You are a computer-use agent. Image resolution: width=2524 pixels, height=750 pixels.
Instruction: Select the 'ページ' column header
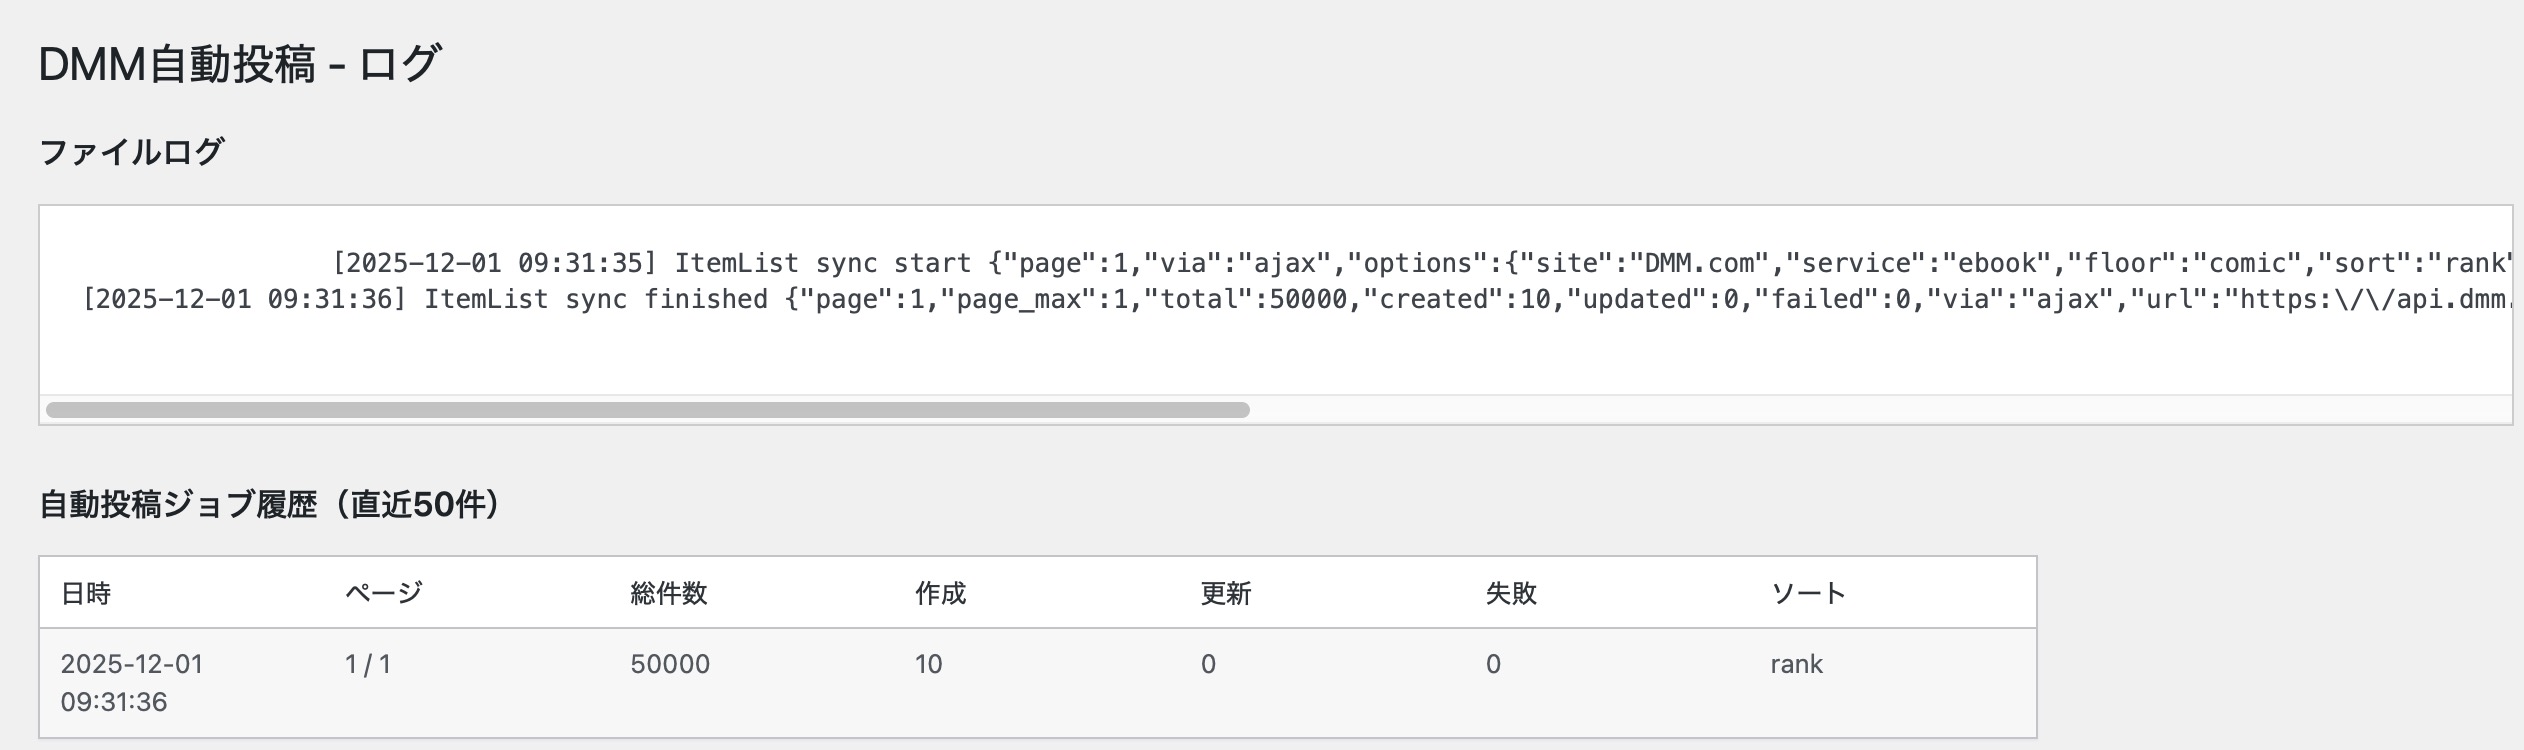[x=383, y=594]
